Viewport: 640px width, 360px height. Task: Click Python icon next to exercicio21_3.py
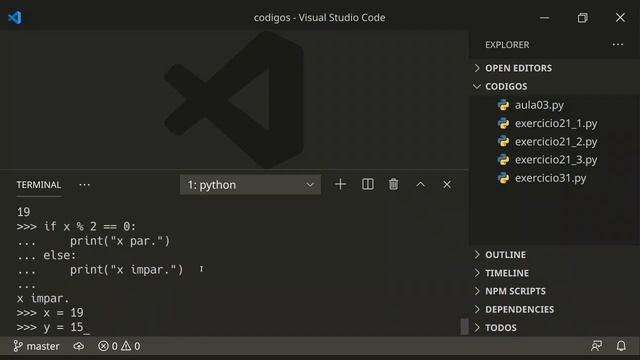click(503, 160)
